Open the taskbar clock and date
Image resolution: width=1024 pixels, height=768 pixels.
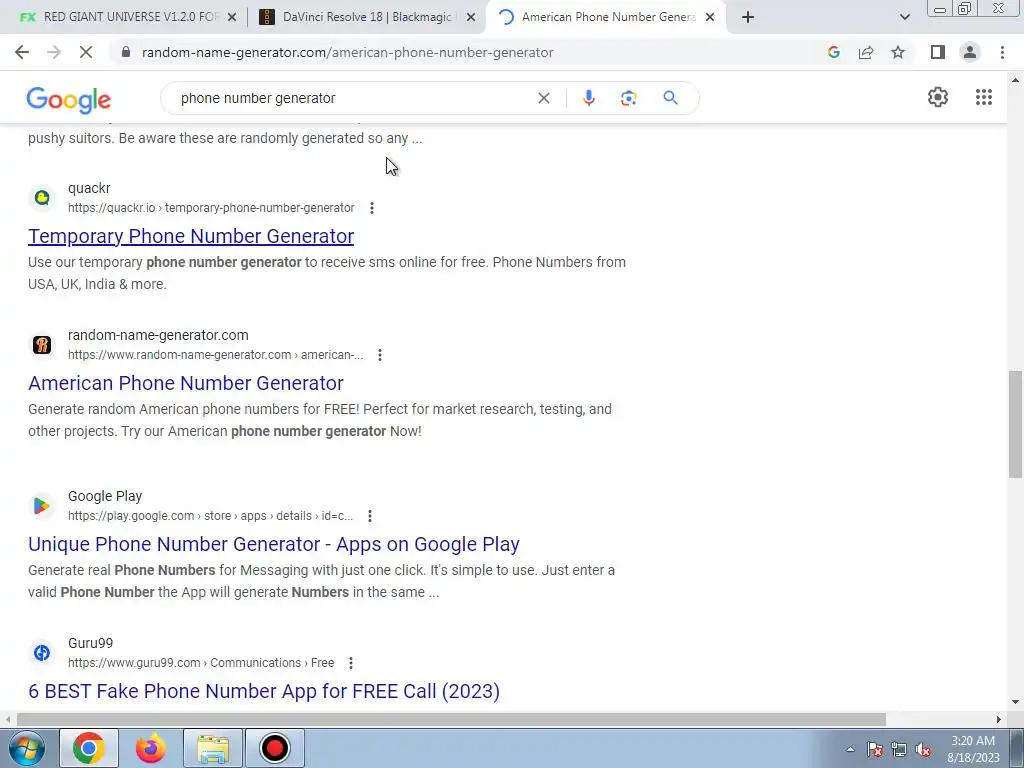973,749
